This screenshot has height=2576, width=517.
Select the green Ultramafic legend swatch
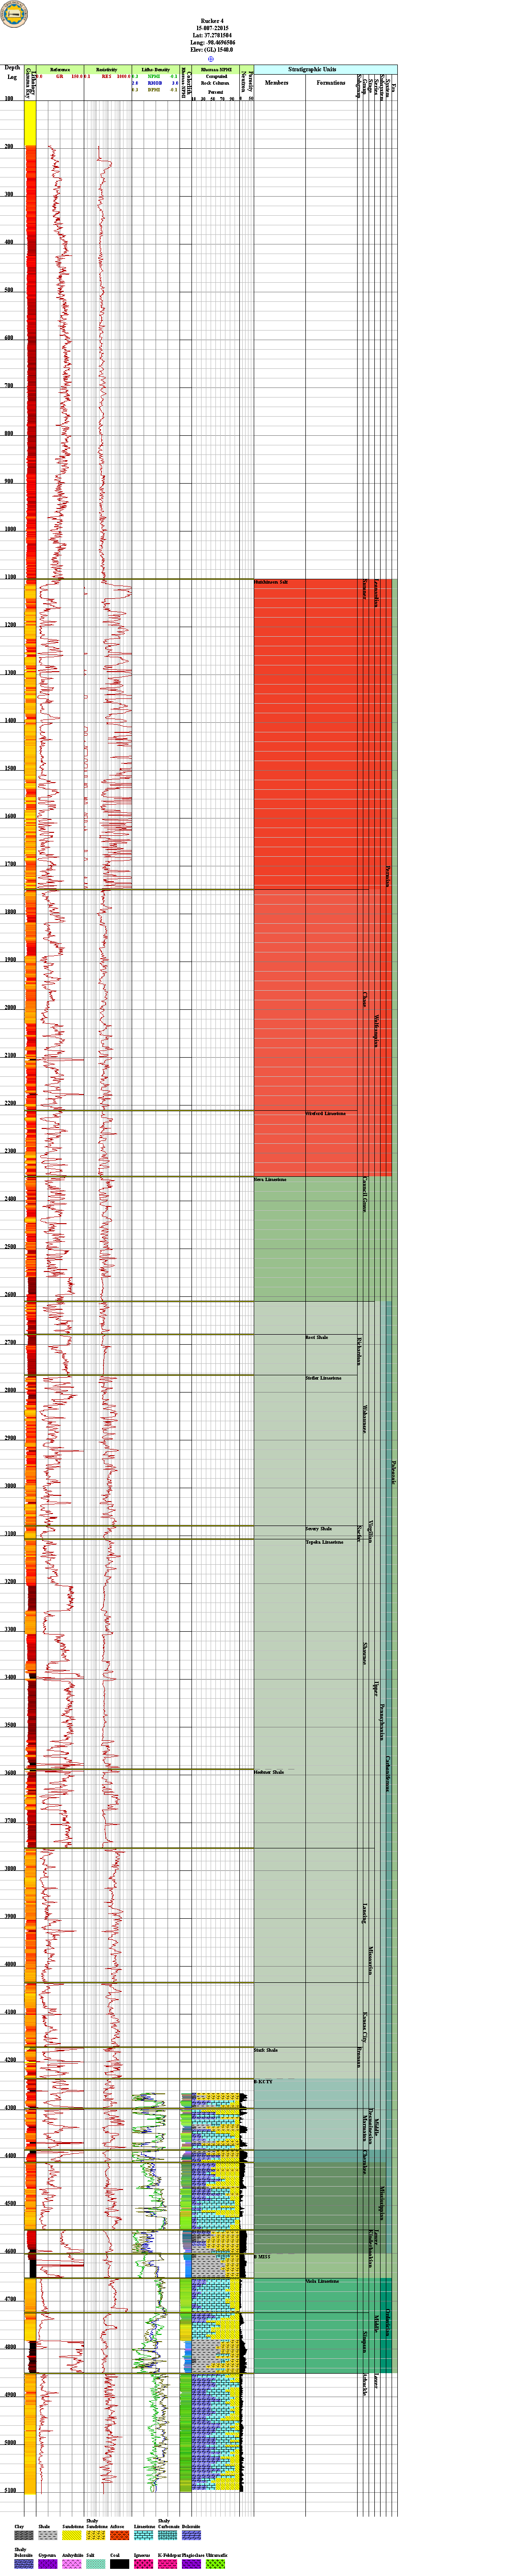tap(216, 2564)
